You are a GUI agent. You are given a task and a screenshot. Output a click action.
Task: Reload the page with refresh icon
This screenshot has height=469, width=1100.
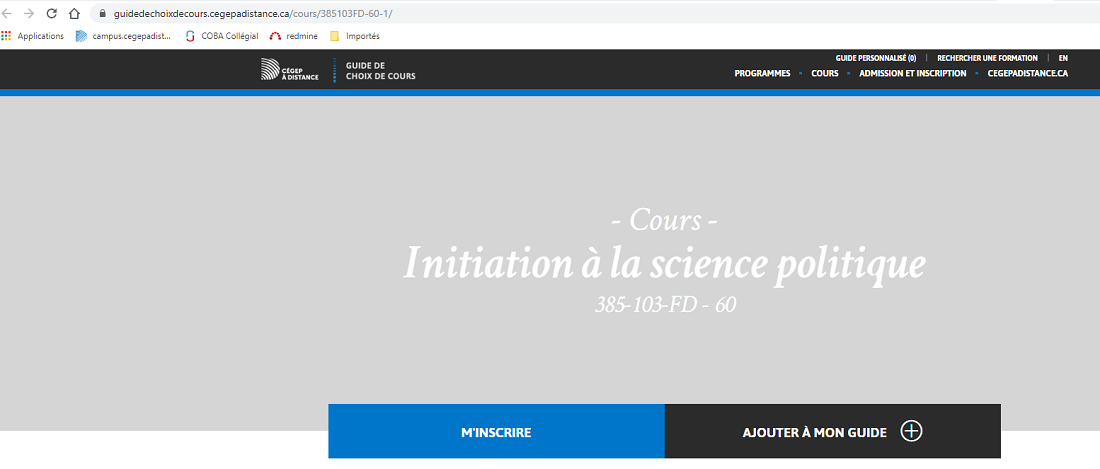[x=51, y=14]
